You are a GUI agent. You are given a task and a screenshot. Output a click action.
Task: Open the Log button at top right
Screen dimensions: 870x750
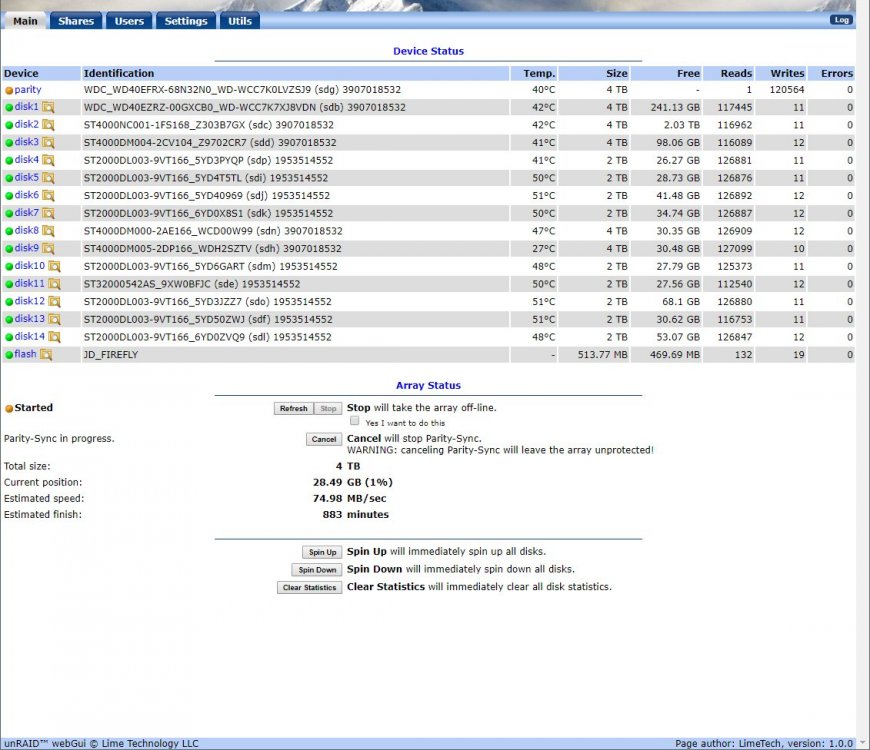(841, 20)
